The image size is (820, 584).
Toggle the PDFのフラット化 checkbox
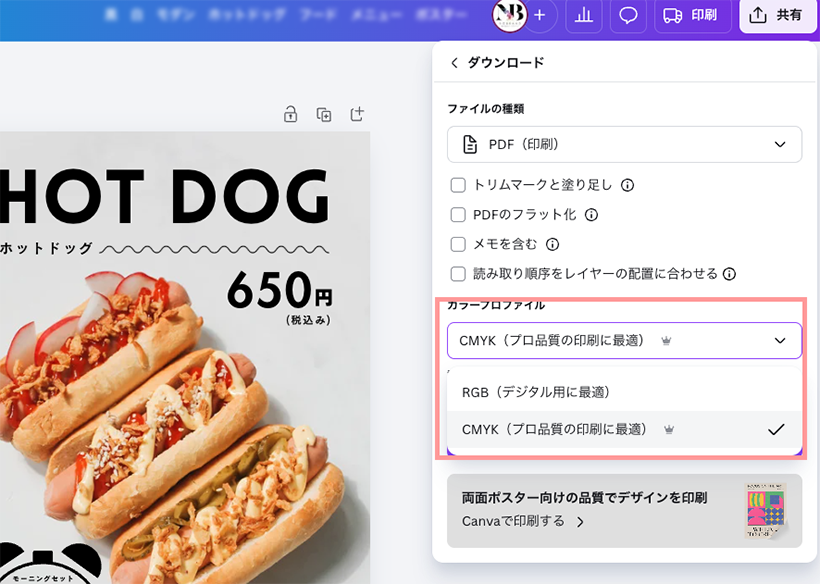(458, 215)
